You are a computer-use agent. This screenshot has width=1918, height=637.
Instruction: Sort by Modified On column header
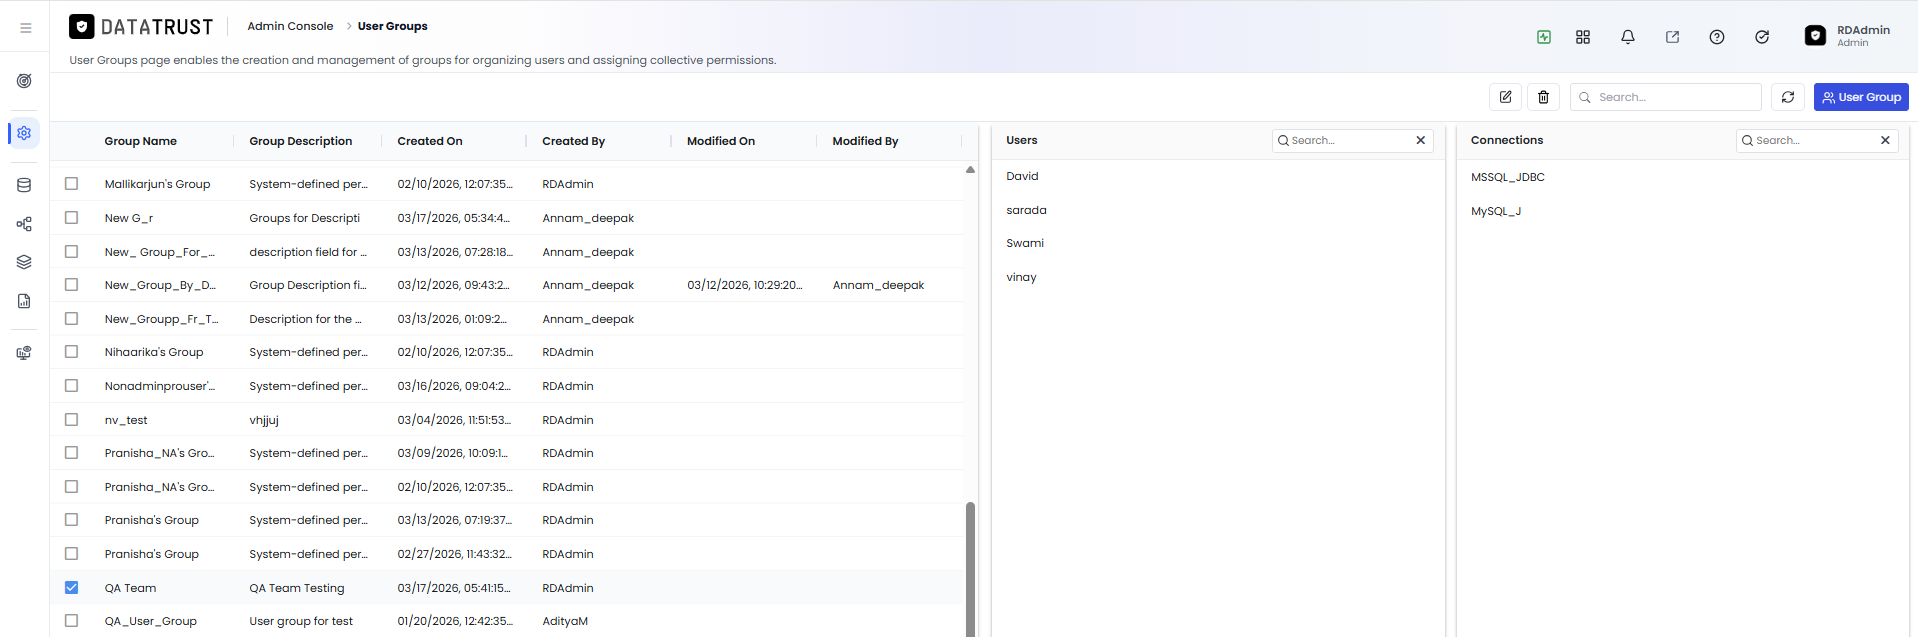point(721,141)
